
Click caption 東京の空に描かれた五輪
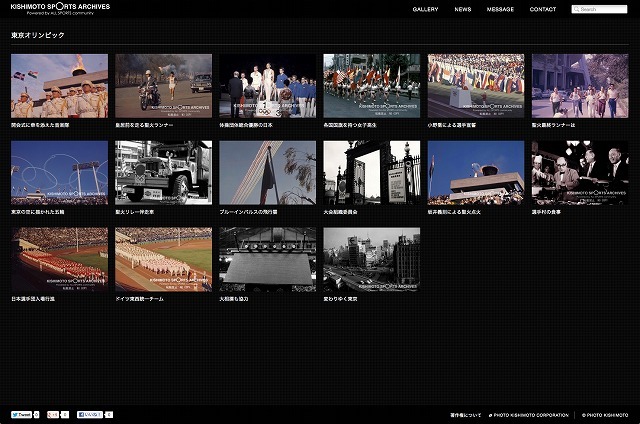pyautogui.click(x=38, y=212)
